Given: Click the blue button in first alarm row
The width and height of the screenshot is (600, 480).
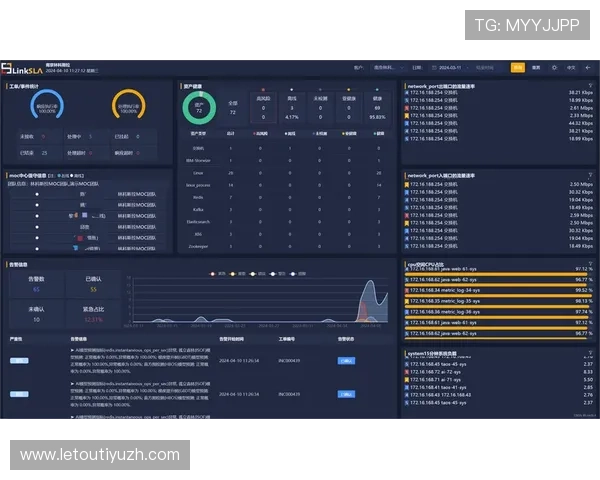Looking at the screenshot, I should pyautogui.click(x=346, y=359).
